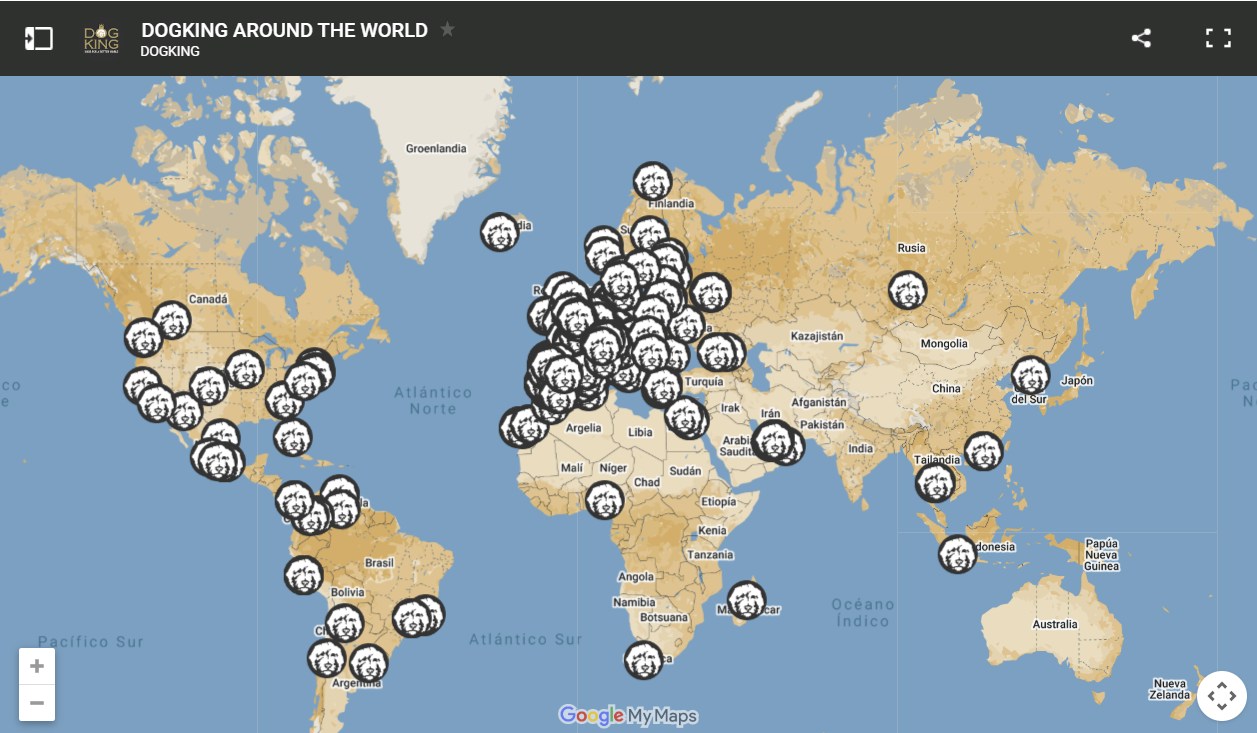
Task: Click the Kazajistán map label
Action: pyautogui.click(x=817, y=336)
